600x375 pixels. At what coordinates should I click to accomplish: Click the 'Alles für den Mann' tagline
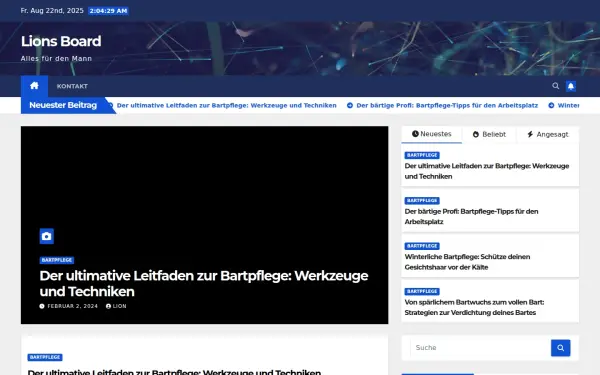(56, 59)
